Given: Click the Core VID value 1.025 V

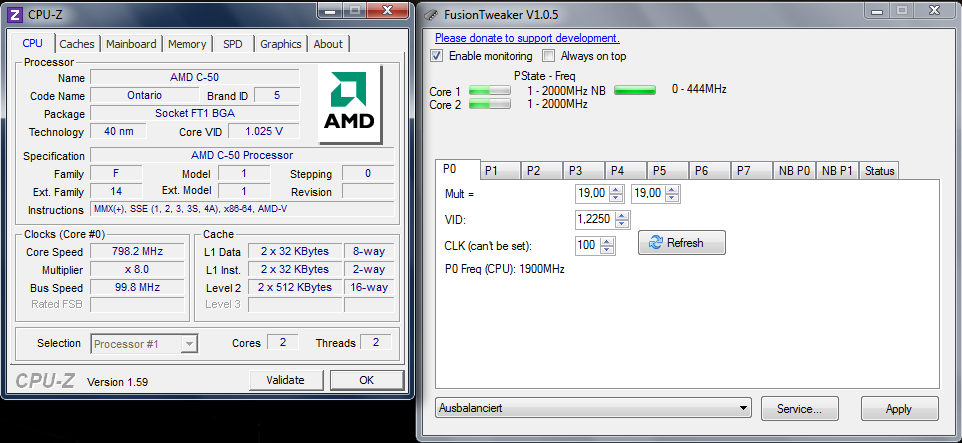Looking at the screenshot, I should coord(264,131).
